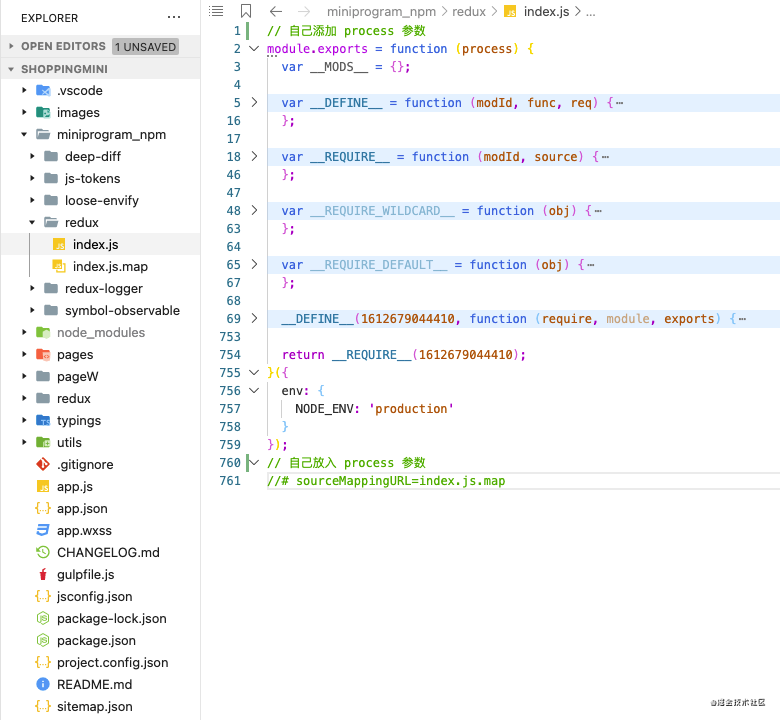Unfold the __DEFINE__ call at line 69
Screen dimensions: 780x720
[x=254, y=318]
